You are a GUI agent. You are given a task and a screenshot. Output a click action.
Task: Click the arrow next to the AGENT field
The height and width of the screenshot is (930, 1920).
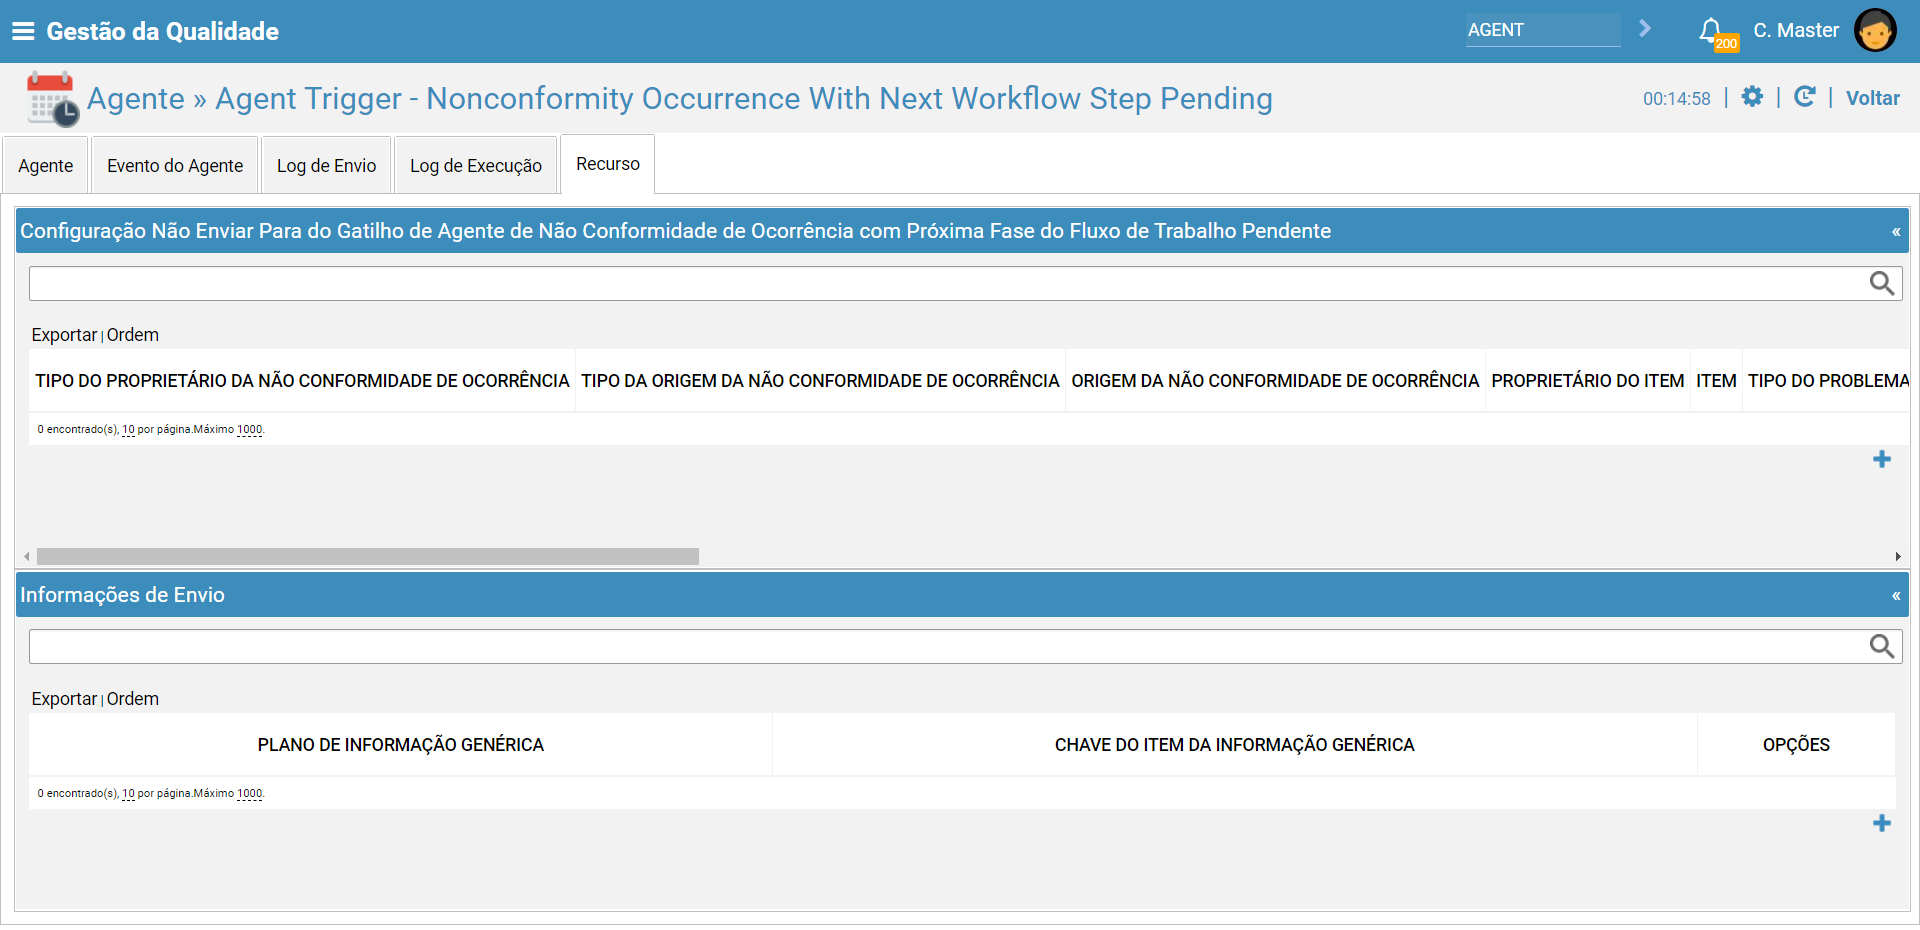(x=1645, y=29)
